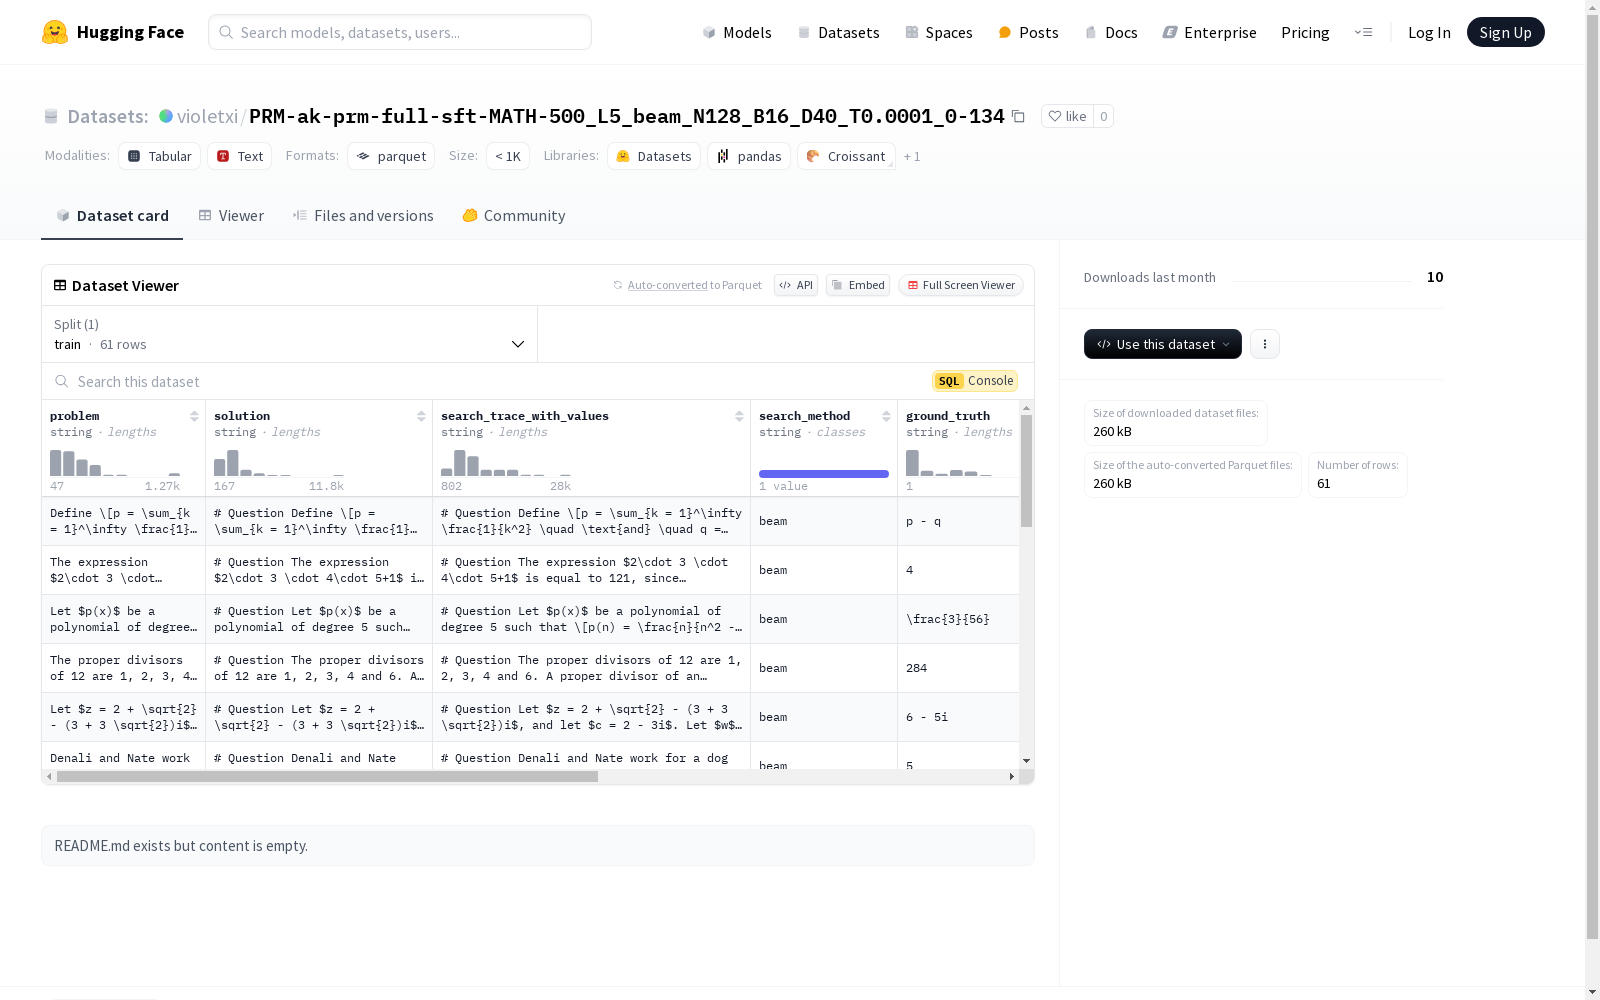
Task: Go to Spaces in top navigation
Action: (x=939, y=32)
